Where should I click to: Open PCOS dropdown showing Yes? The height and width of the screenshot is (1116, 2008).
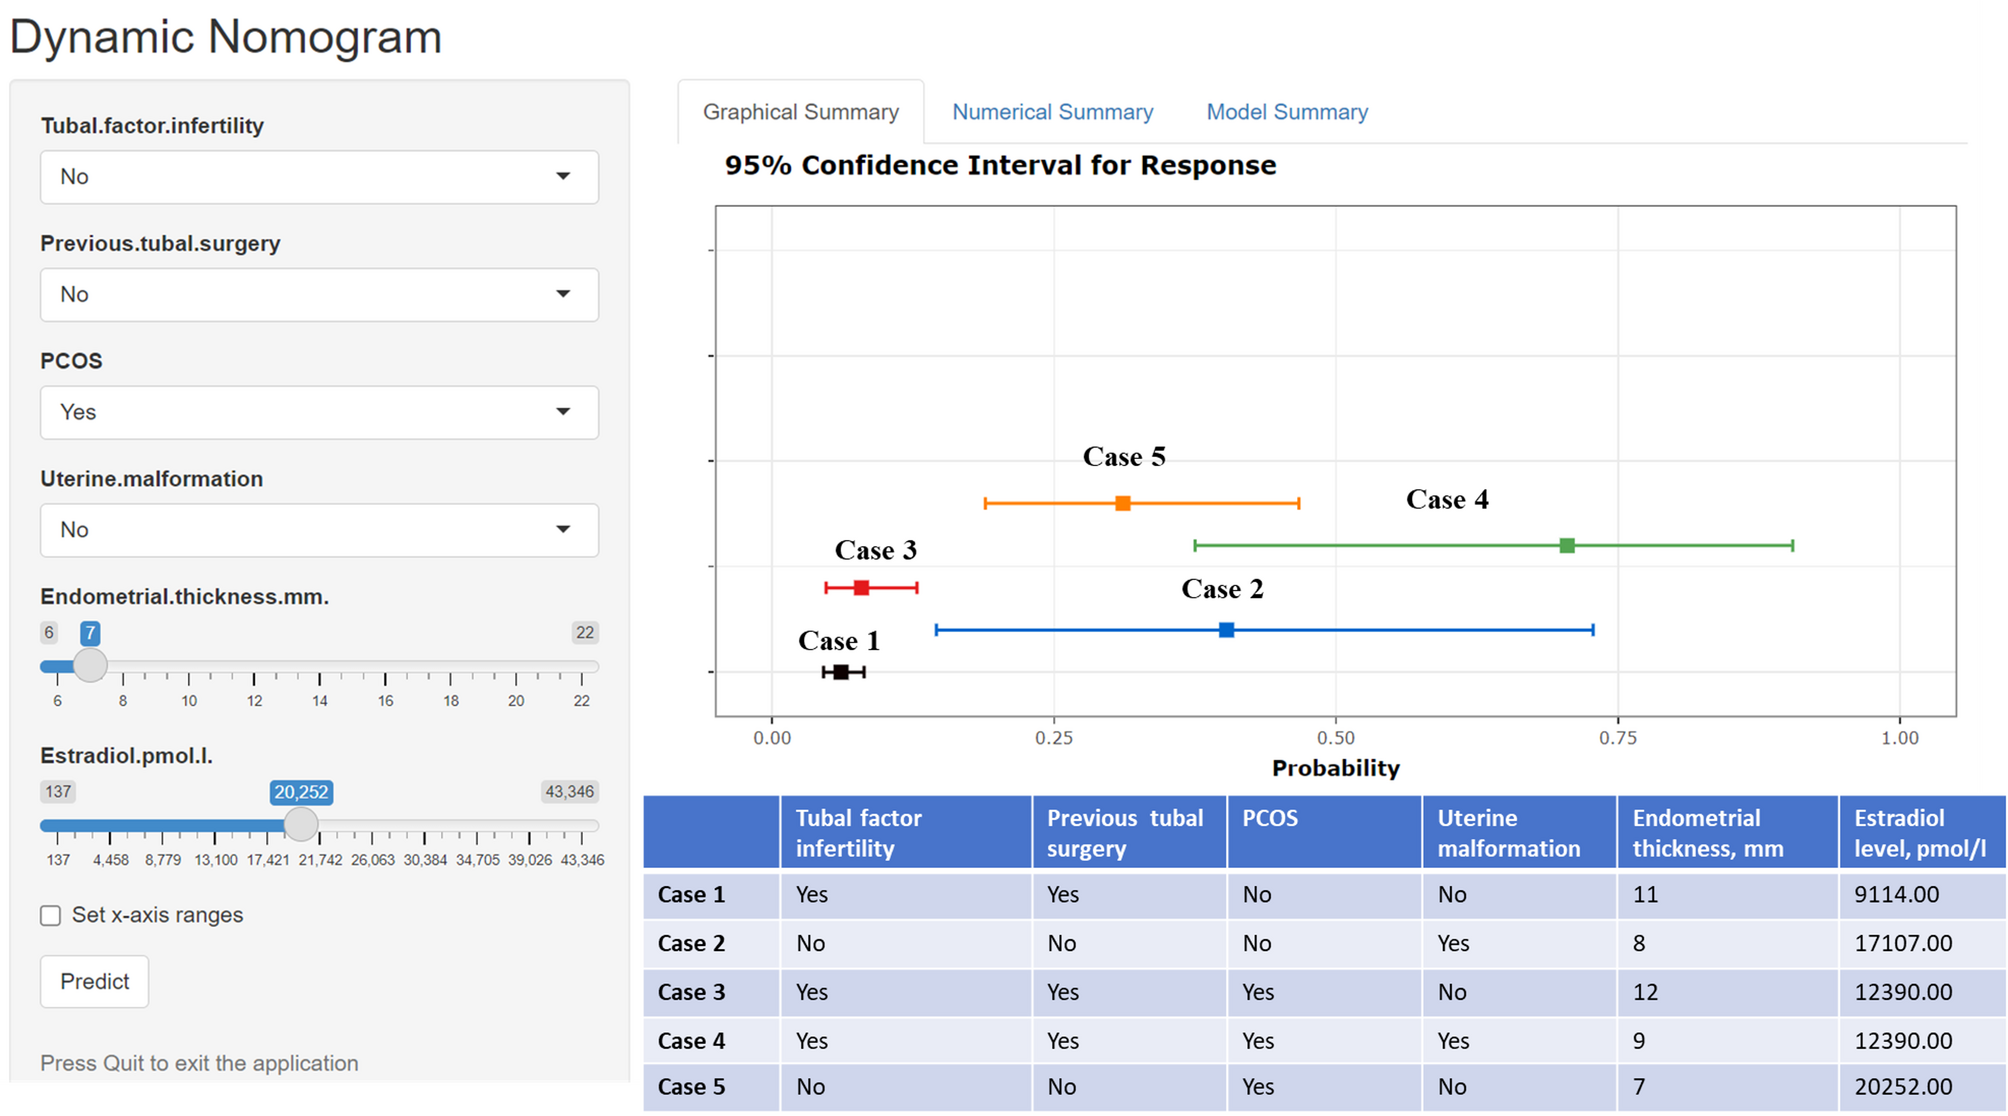point(319,412)
